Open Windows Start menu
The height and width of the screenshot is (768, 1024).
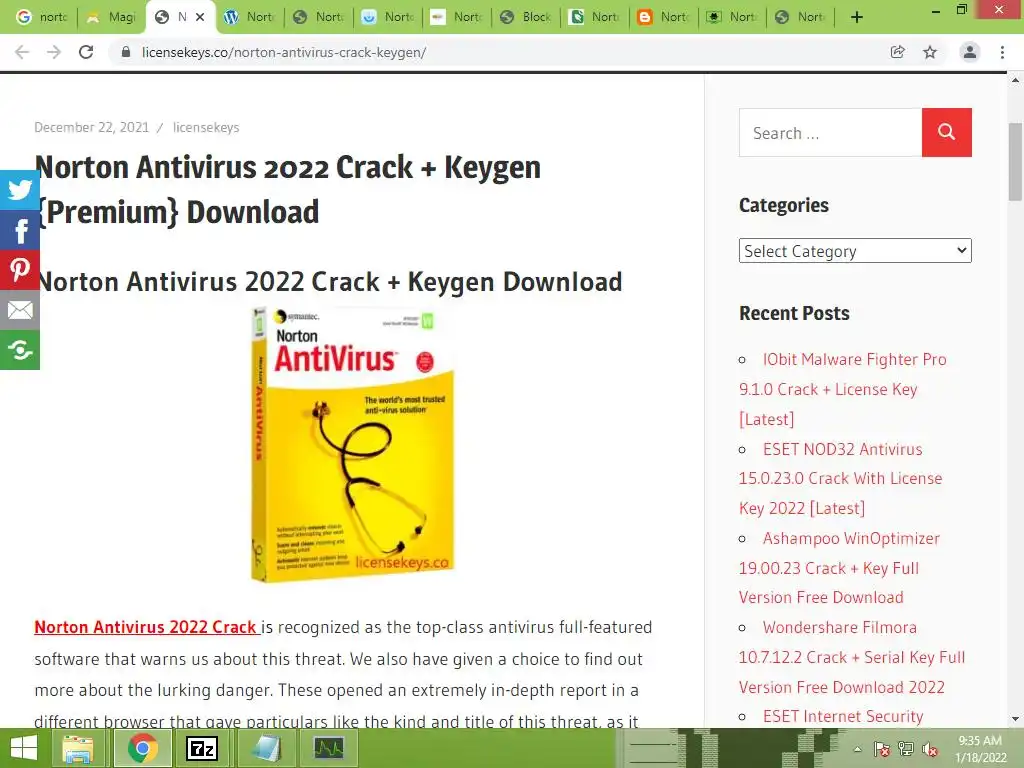click(x=24, y=748)
